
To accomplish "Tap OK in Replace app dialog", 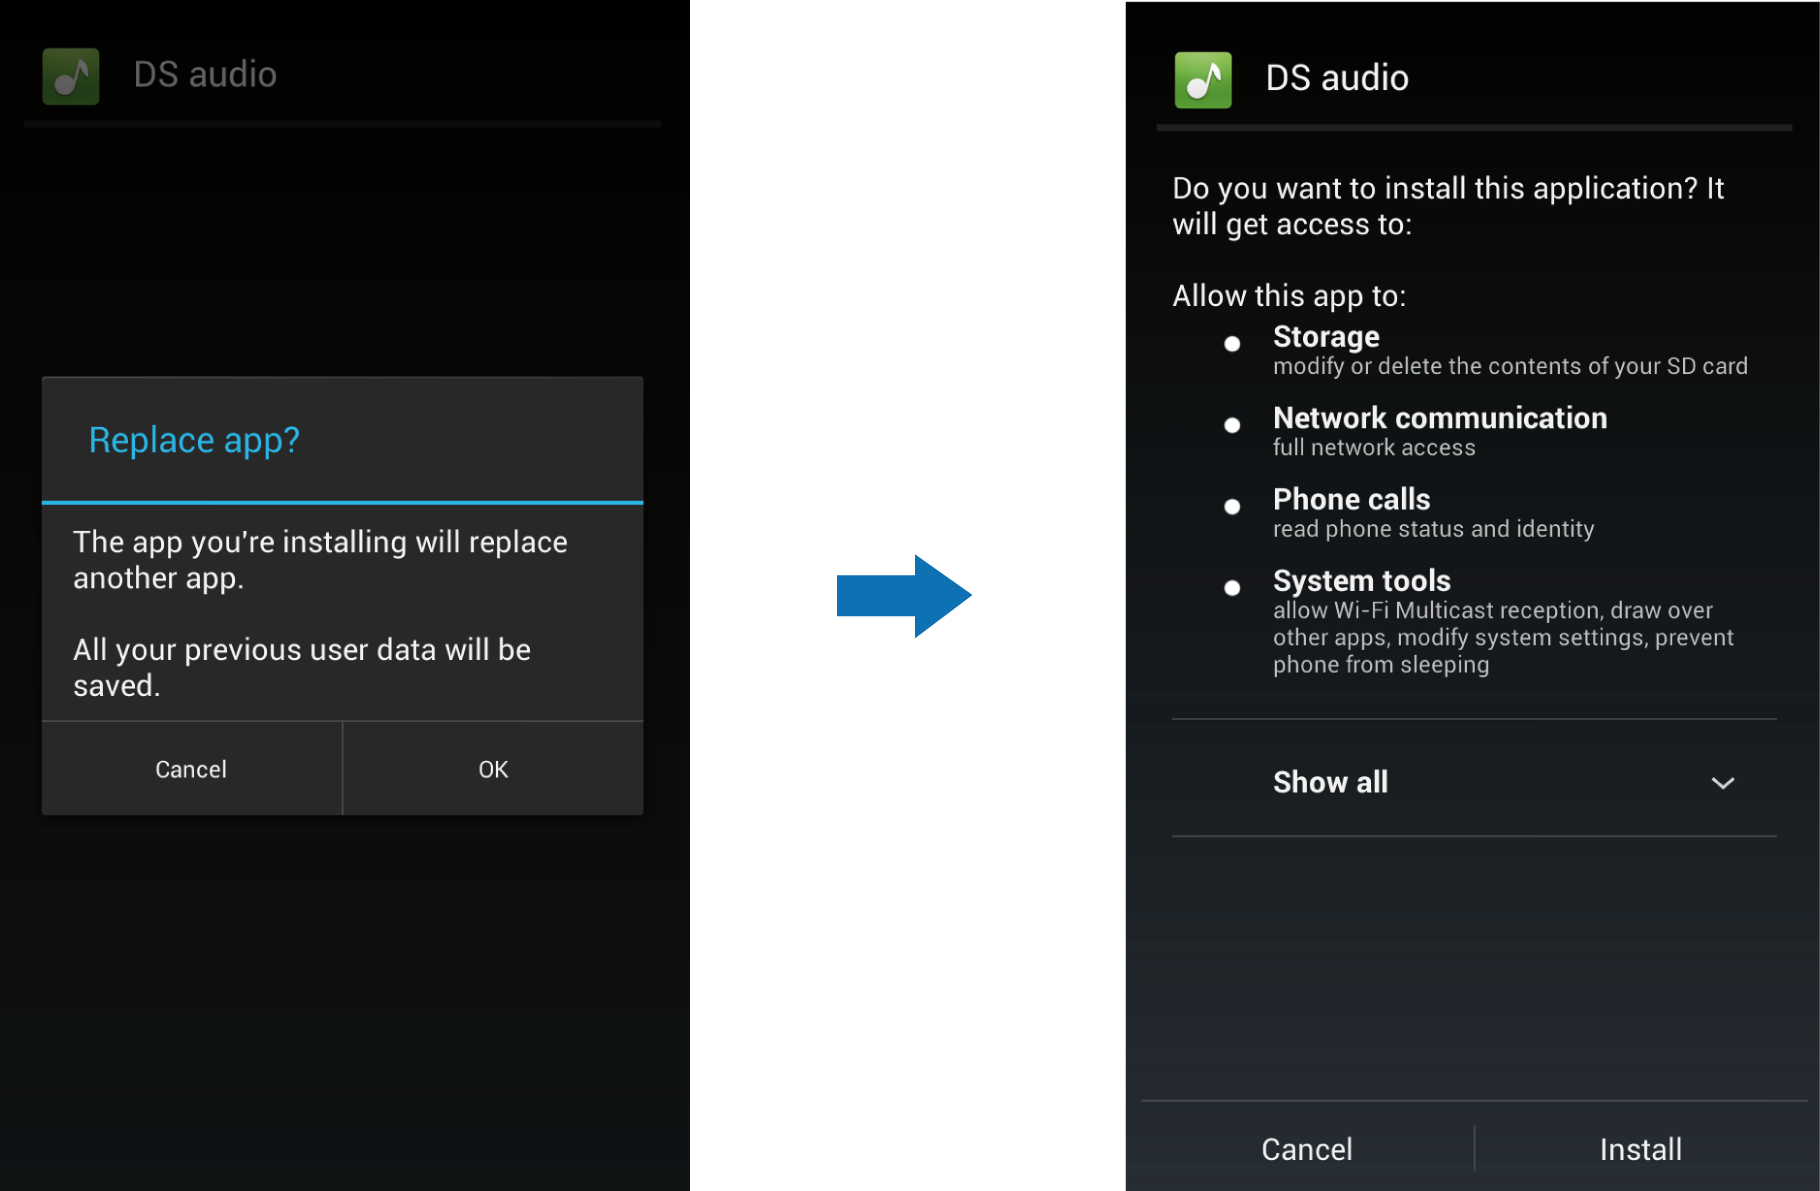I will 493,769.
